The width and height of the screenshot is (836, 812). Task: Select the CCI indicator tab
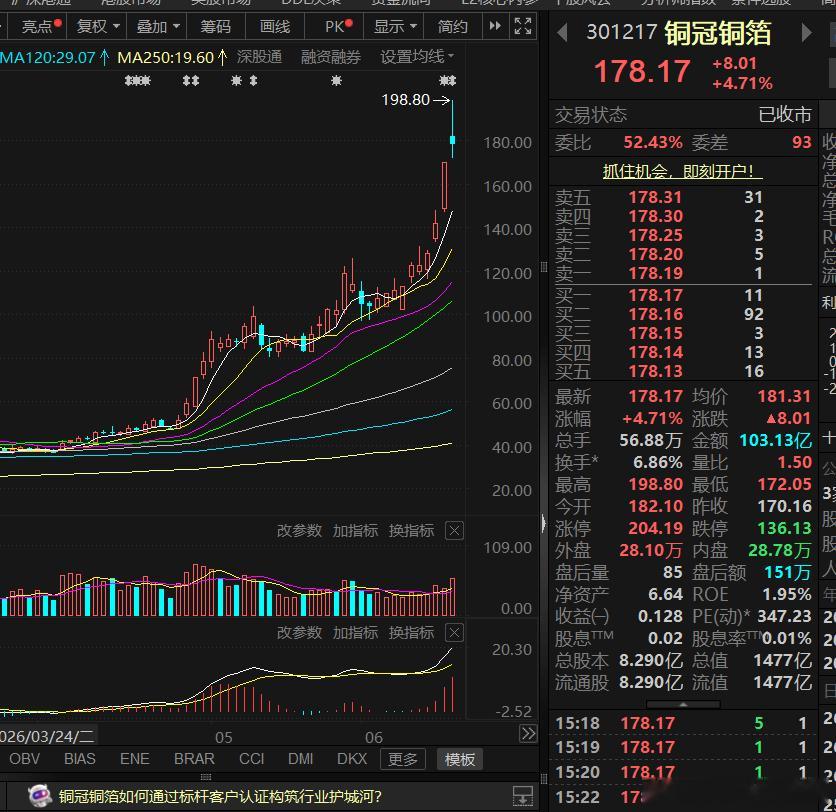click(252, 759)
